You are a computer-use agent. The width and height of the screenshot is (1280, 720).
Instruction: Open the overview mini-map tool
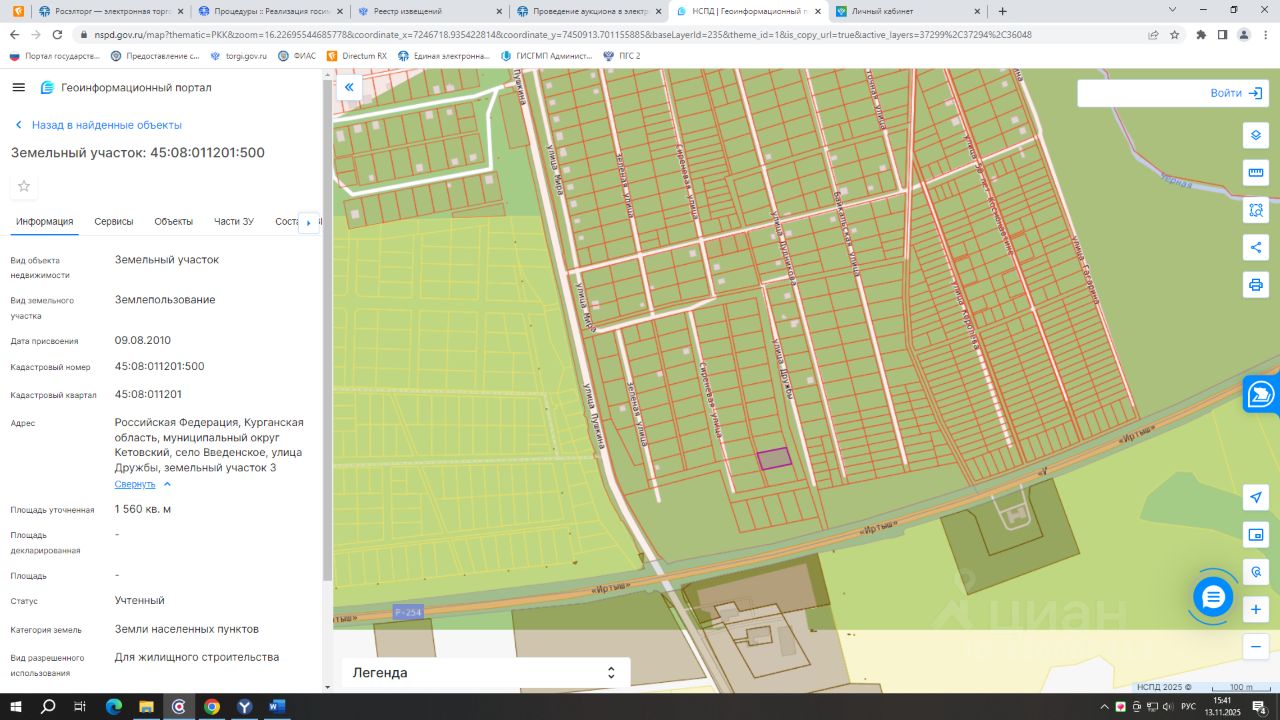tap(1256, 535)
